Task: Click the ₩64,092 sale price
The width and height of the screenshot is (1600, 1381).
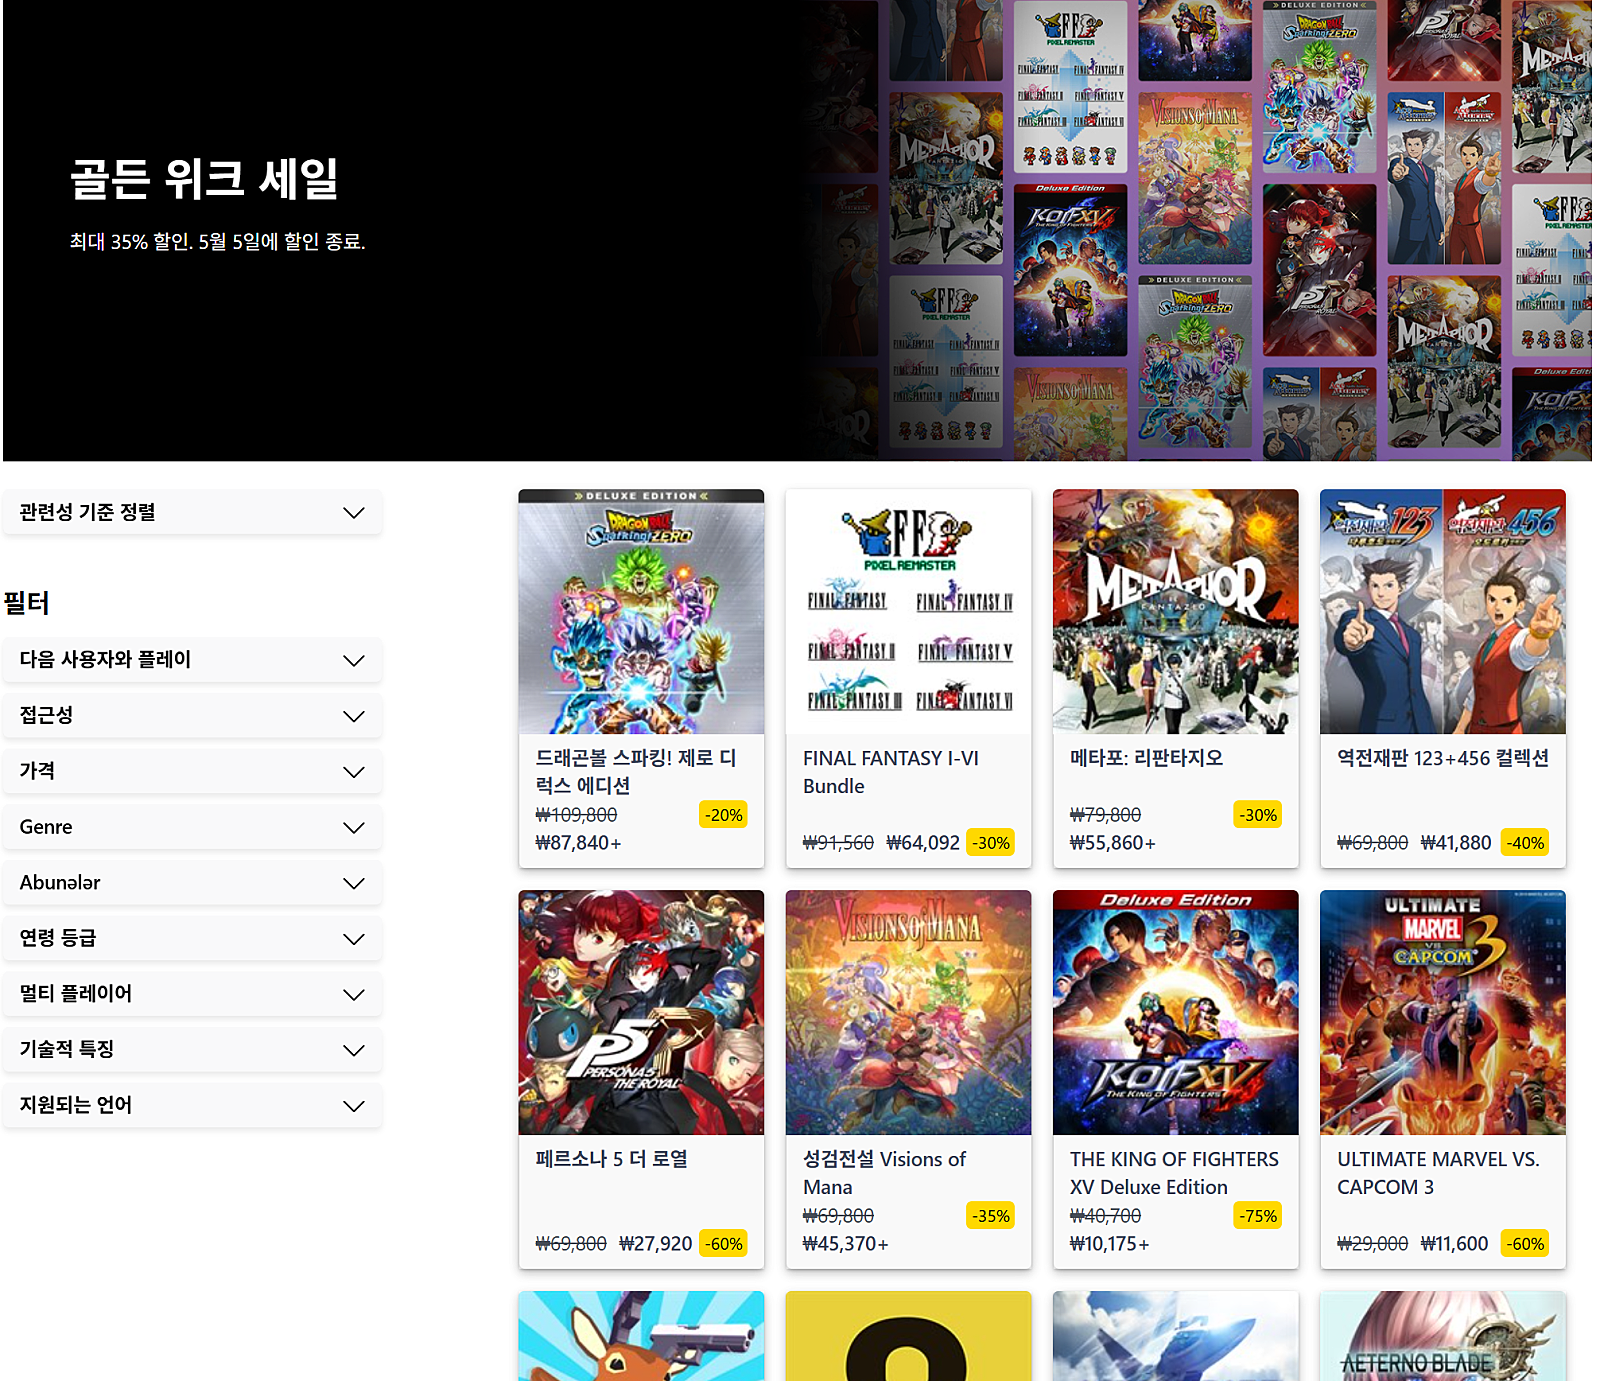Action: (923, 843)
